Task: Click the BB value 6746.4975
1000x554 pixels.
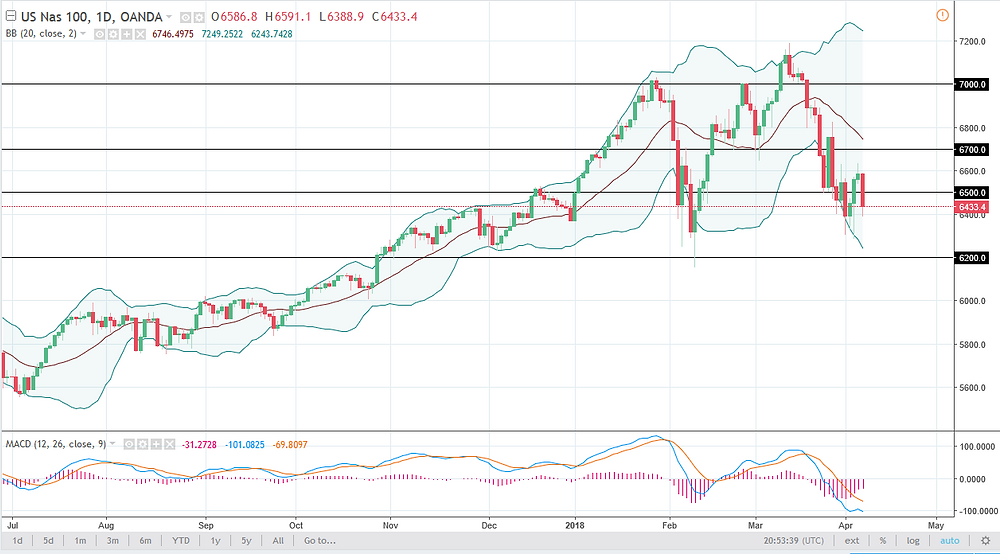Action: [173, 34]
